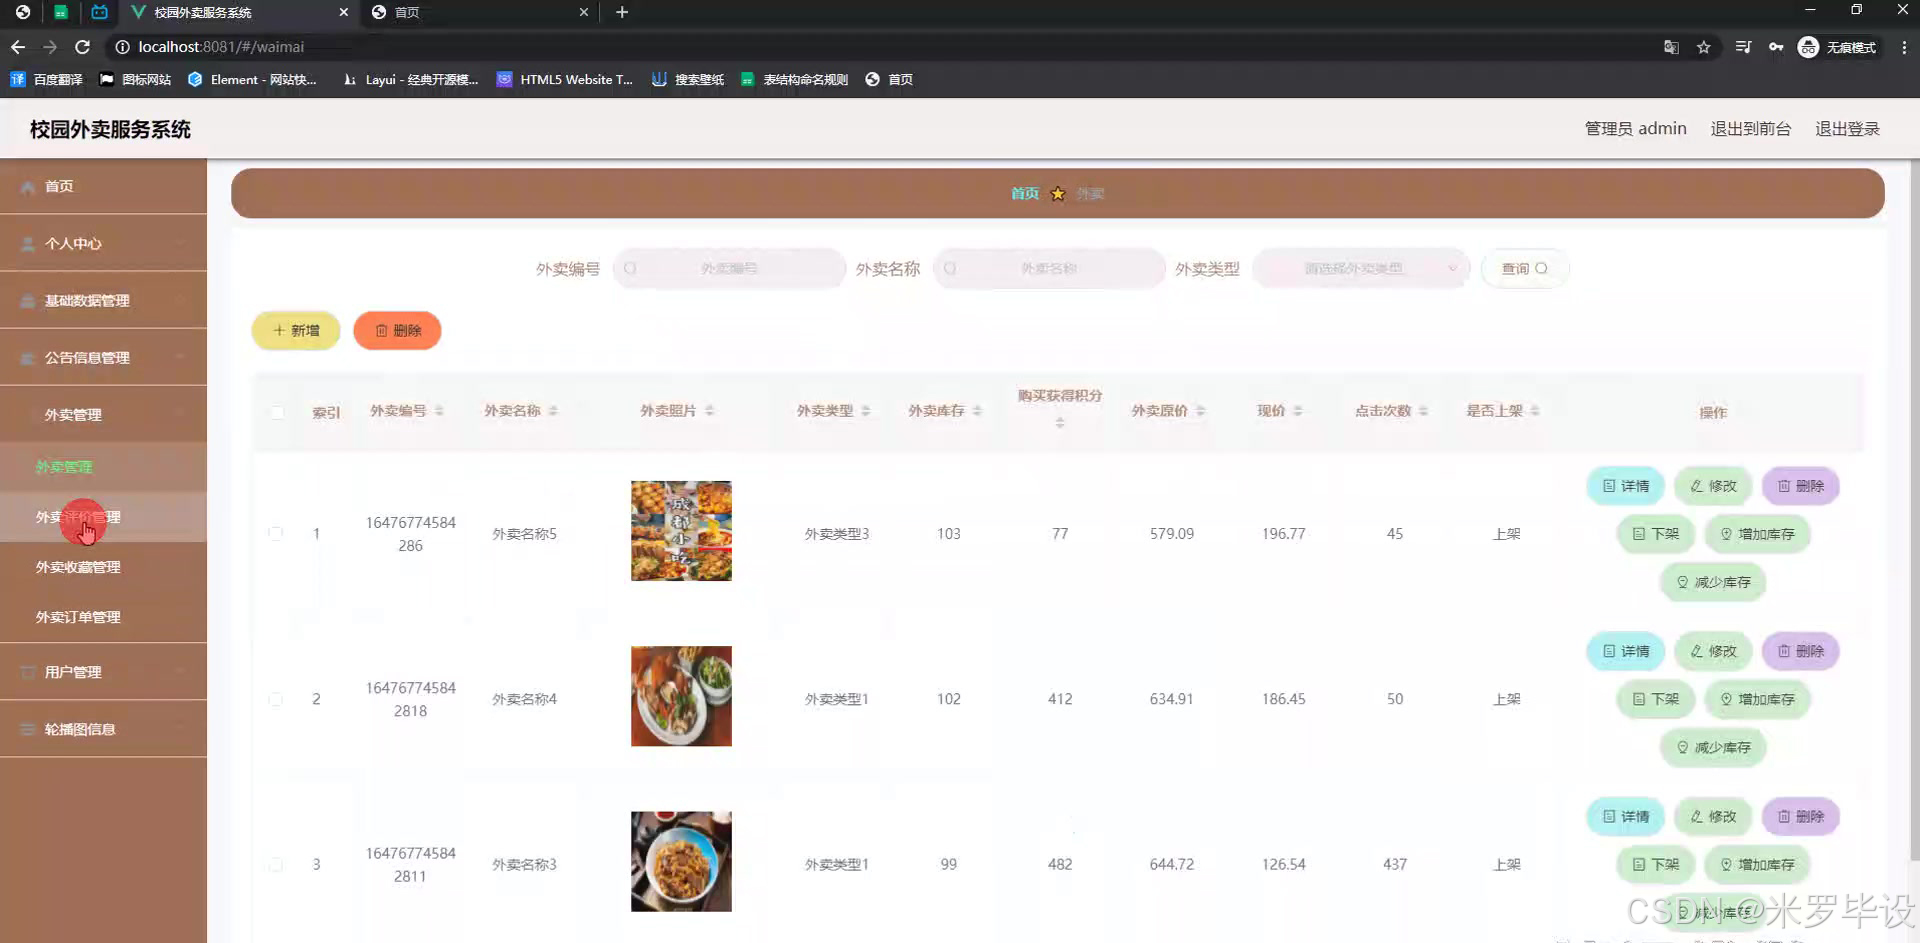
Task: Toggle the select-all checkbox in table header
Action: (277, 411)
